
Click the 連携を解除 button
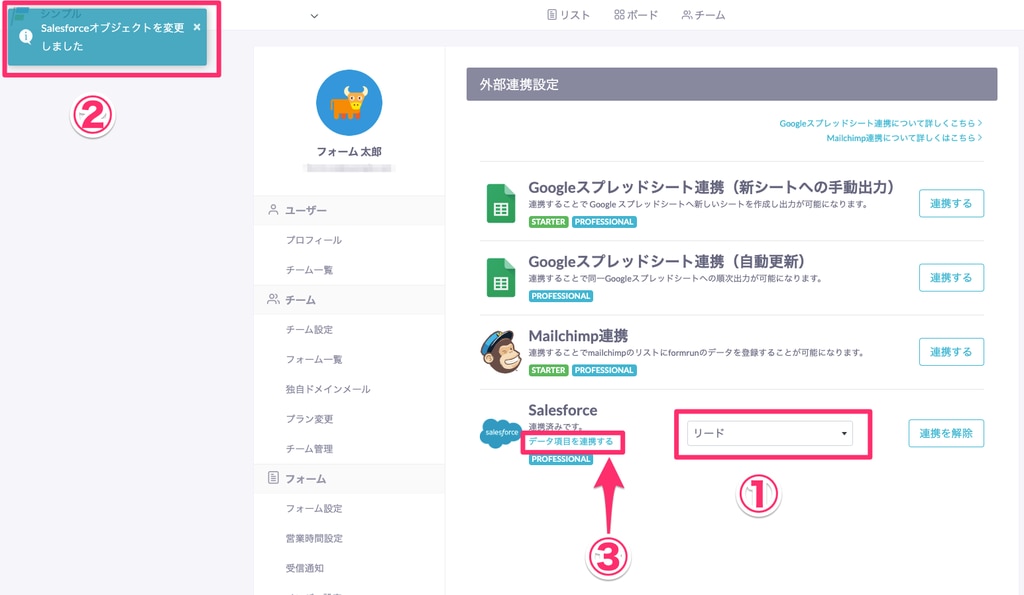tap(946, 433)
